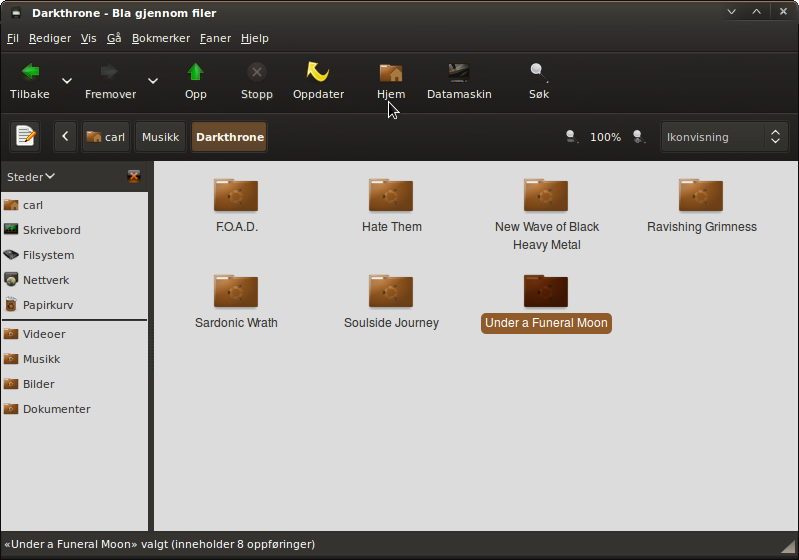Open the Bokmerker menu

click(161, 38)
